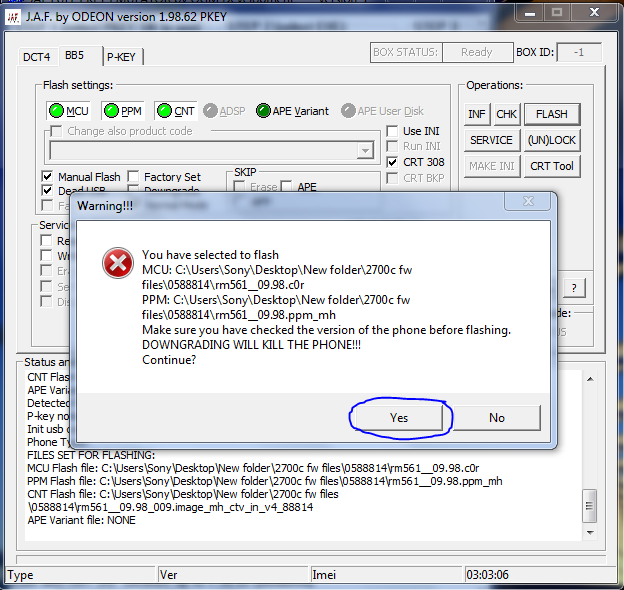Enable Change also product code checkbox
Viewport: 624px width, 590px height.
pyautogui.click(x=56, y=131)
